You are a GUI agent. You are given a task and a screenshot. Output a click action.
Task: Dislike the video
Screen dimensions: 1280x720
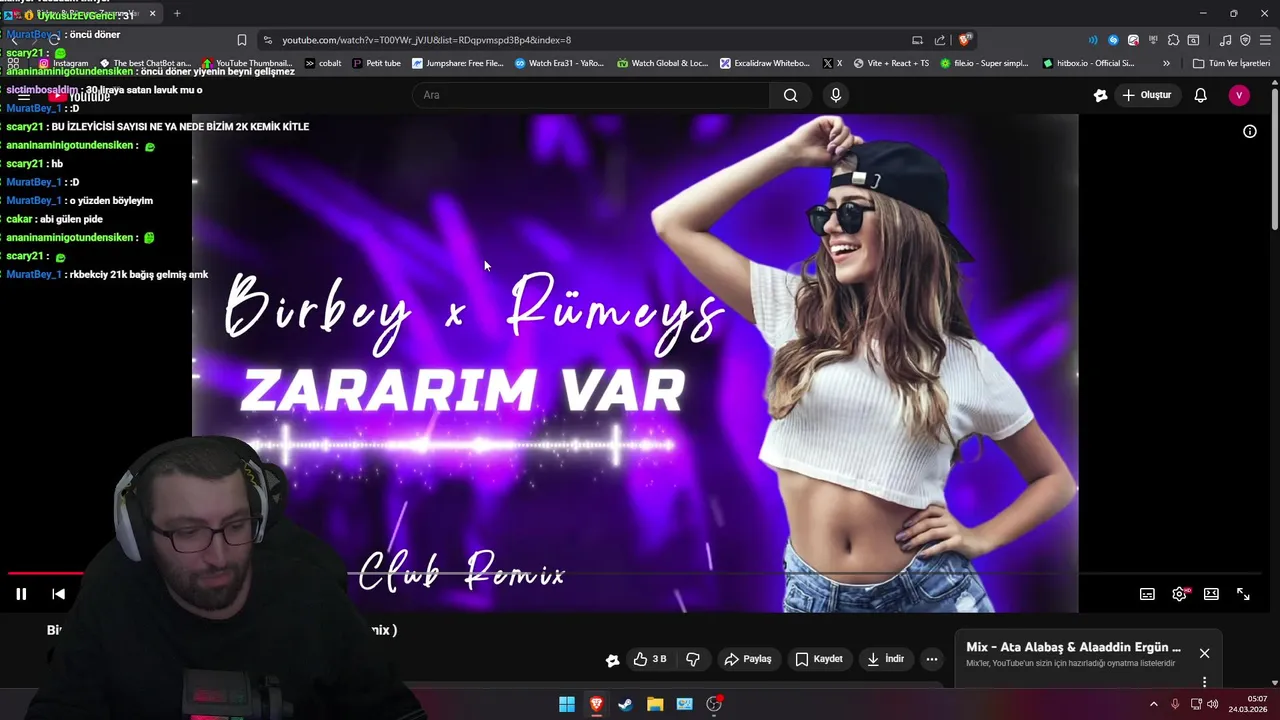(x=692, y=659)
